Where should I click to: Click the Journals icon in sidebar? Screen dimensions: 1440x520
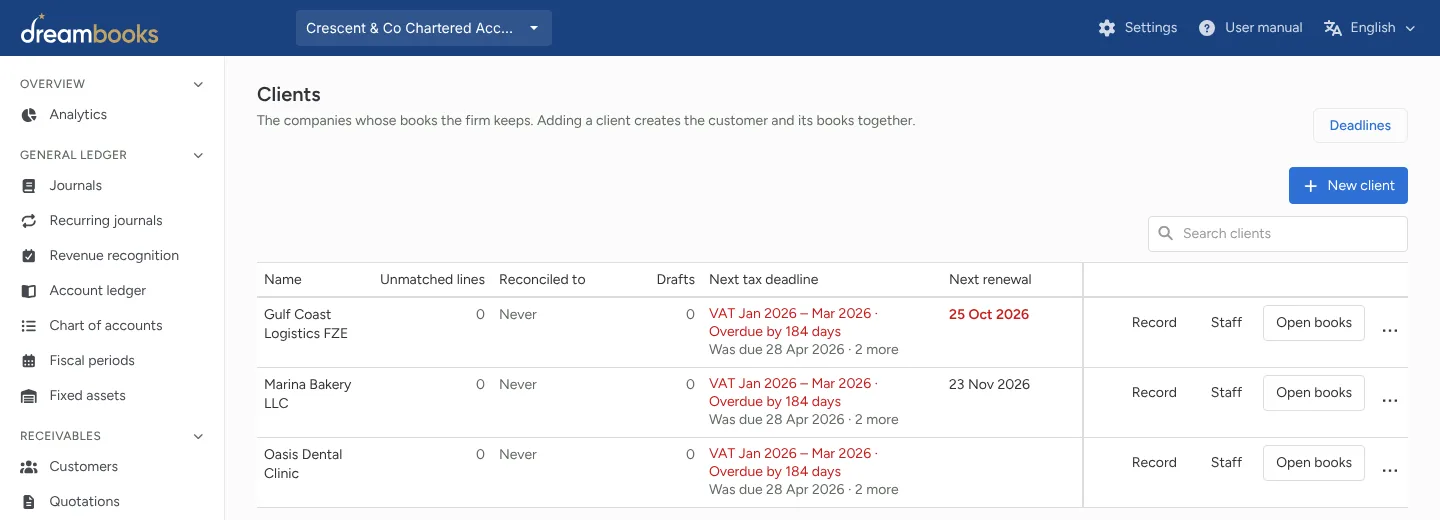[29, 186]
